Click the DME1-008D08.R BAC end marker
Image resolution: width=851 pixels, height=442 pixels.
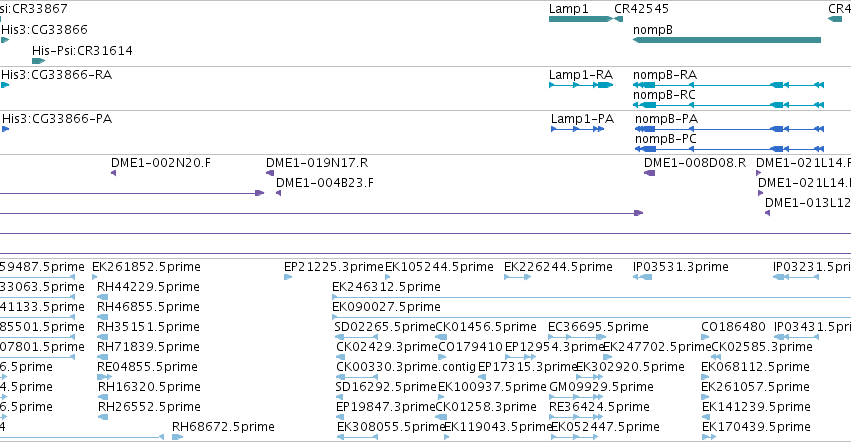tap(649, 173)
